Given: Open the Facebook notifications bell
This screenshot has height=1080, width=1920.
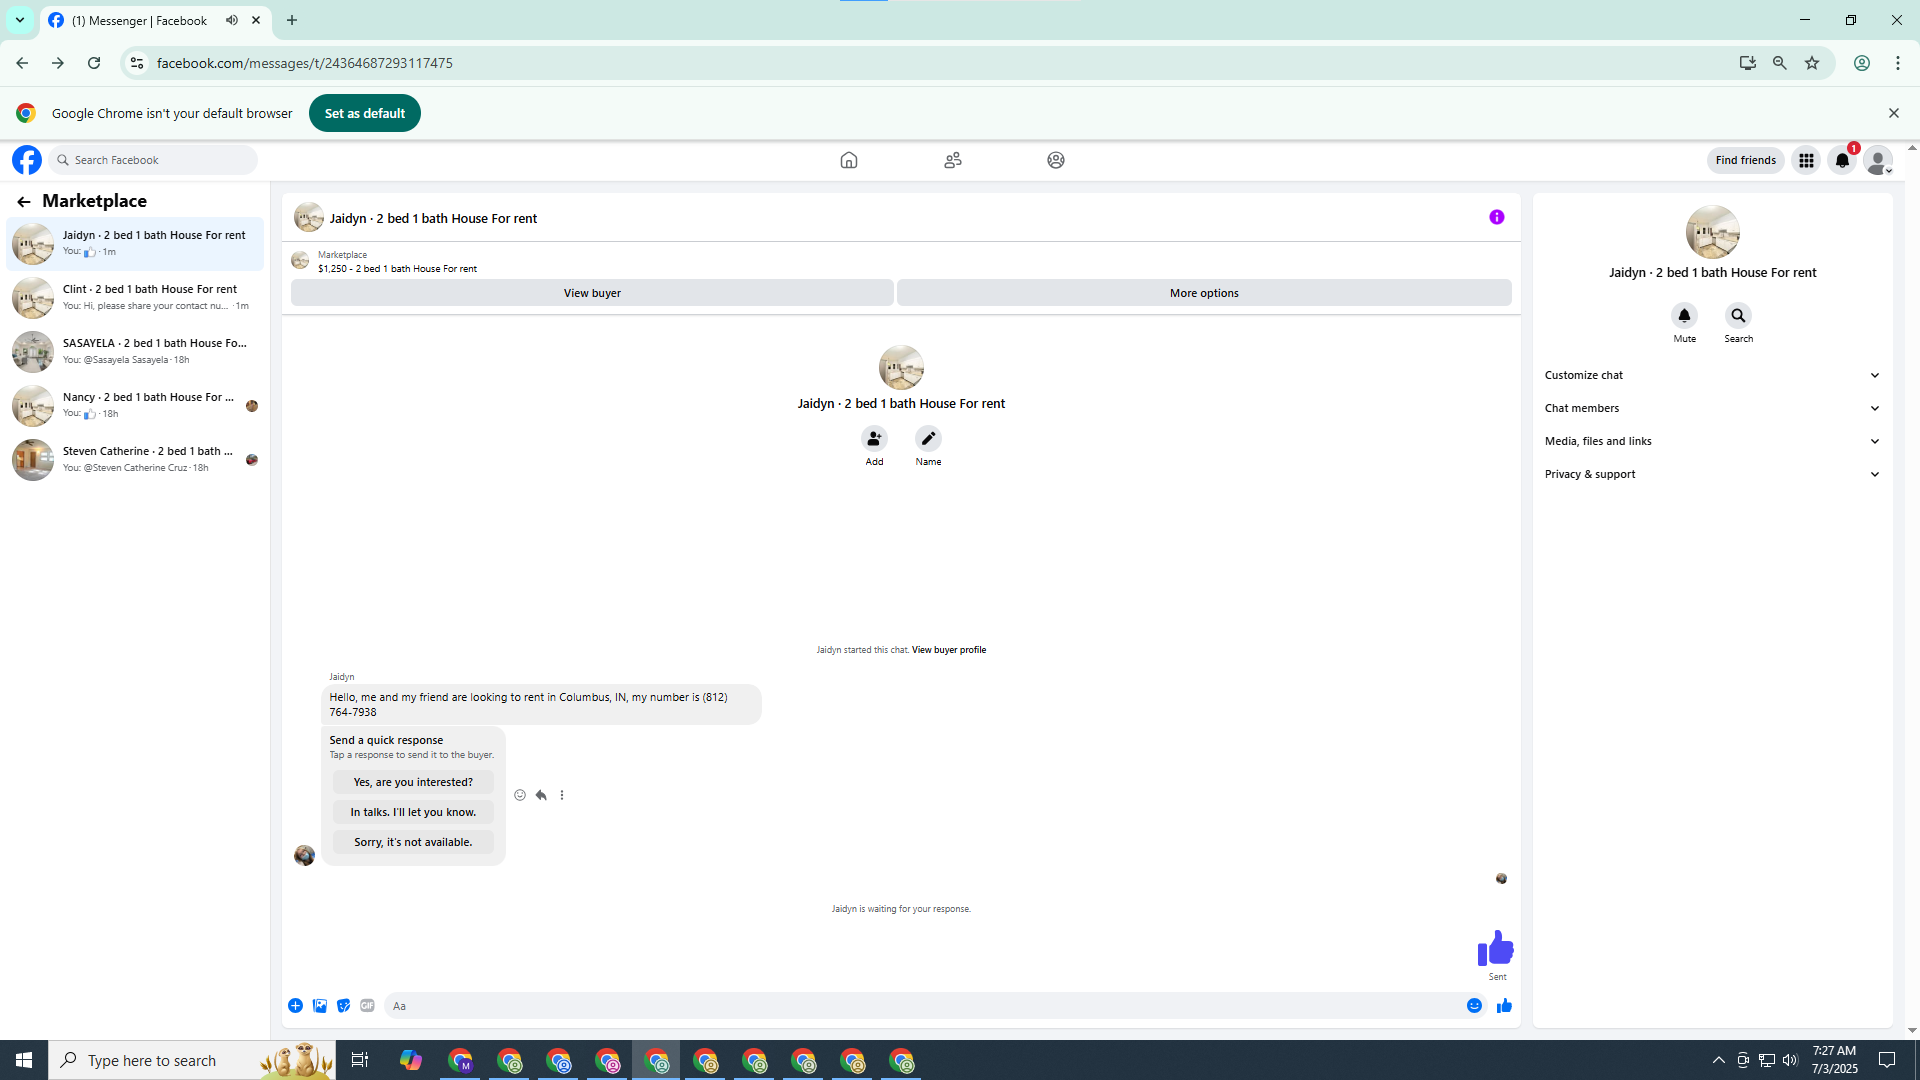Looking at the screenshot, I should (1842, 160).
